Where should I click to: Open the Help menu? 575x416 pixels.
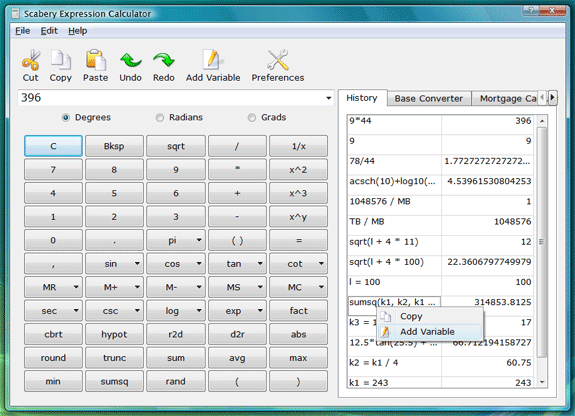point(77,31)
